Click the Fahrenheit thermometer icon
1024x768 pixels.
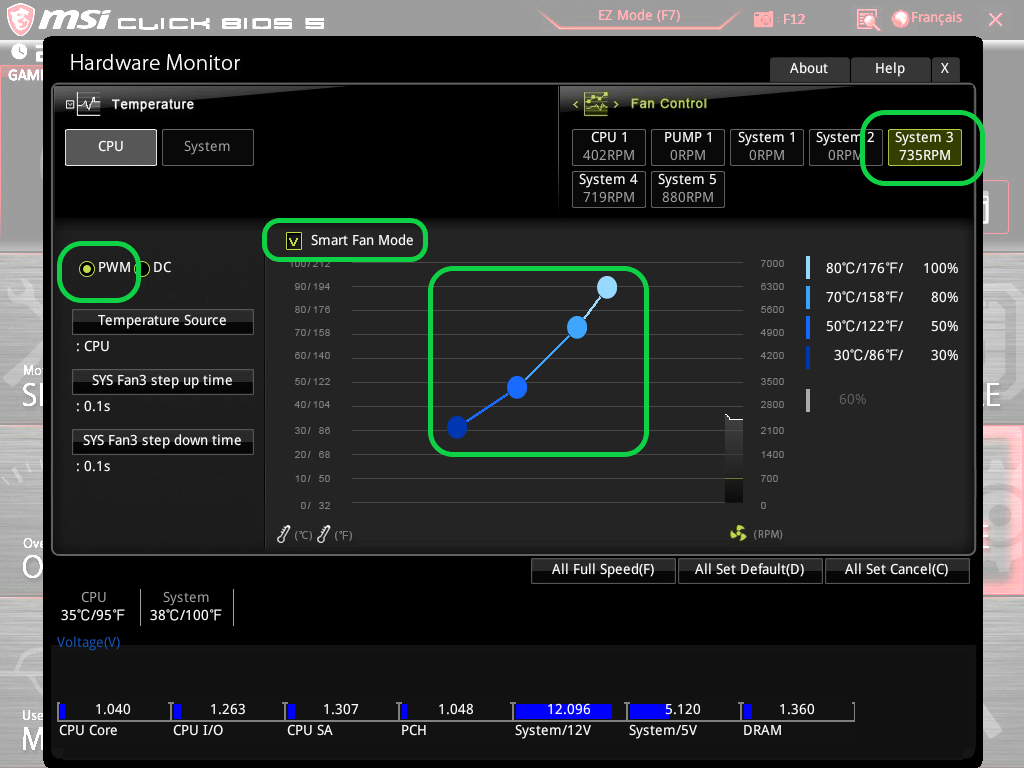323,534
